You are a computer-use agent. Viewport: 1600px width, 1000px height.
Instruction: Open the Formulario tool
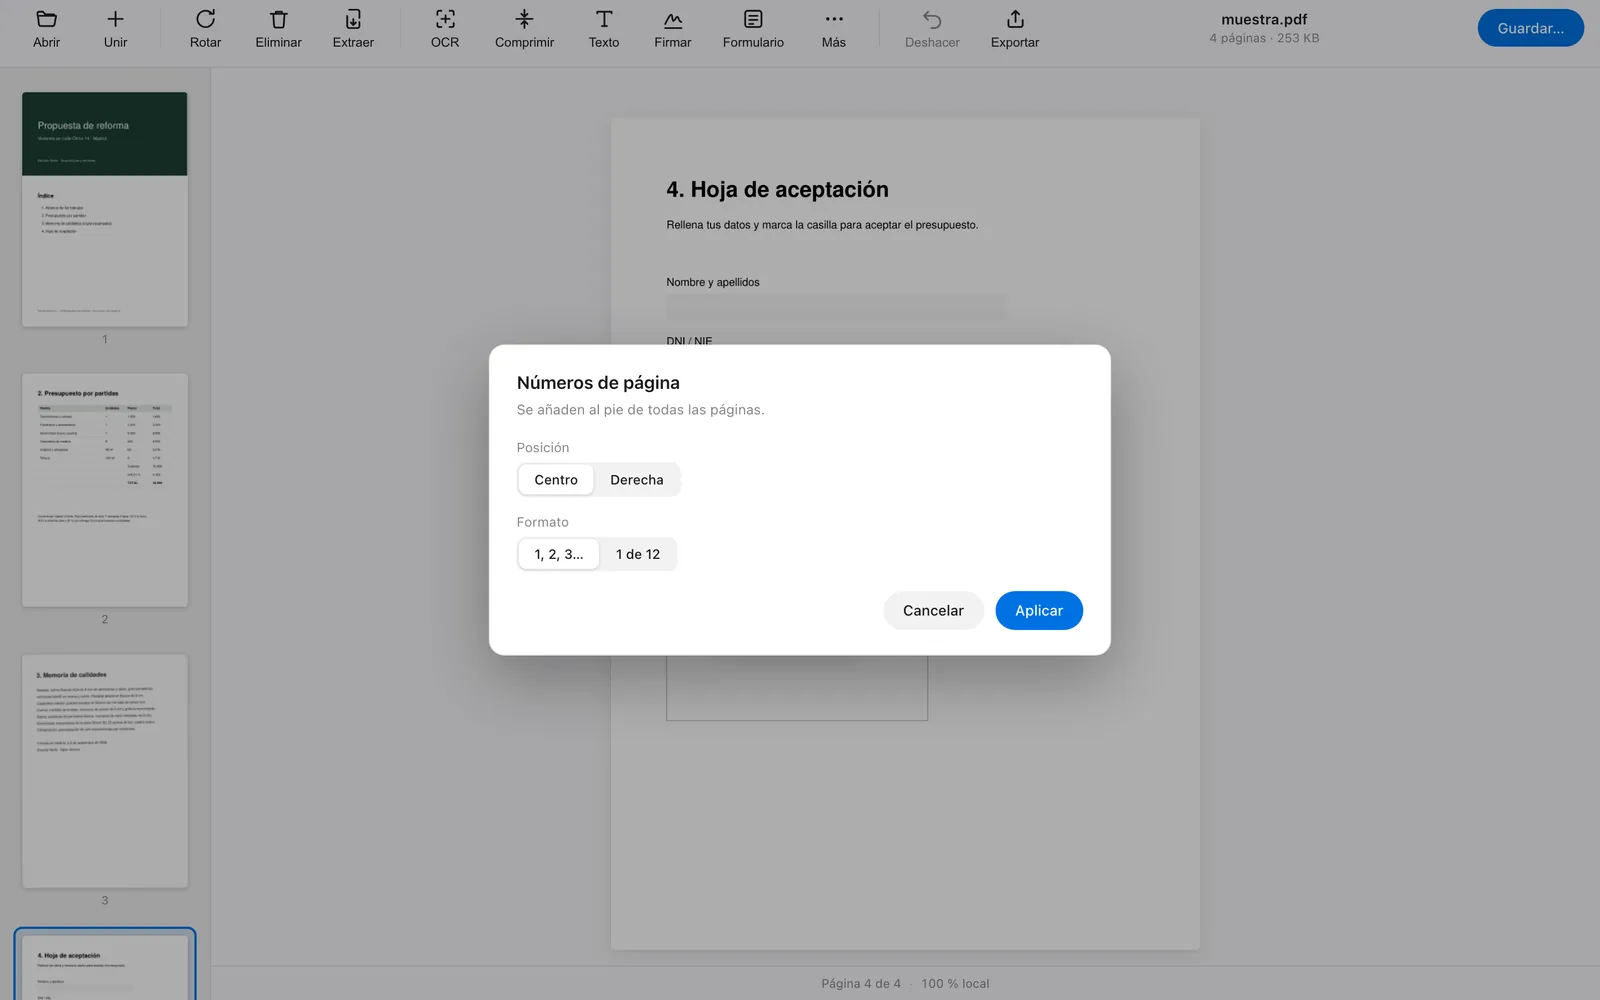point(753,29)
